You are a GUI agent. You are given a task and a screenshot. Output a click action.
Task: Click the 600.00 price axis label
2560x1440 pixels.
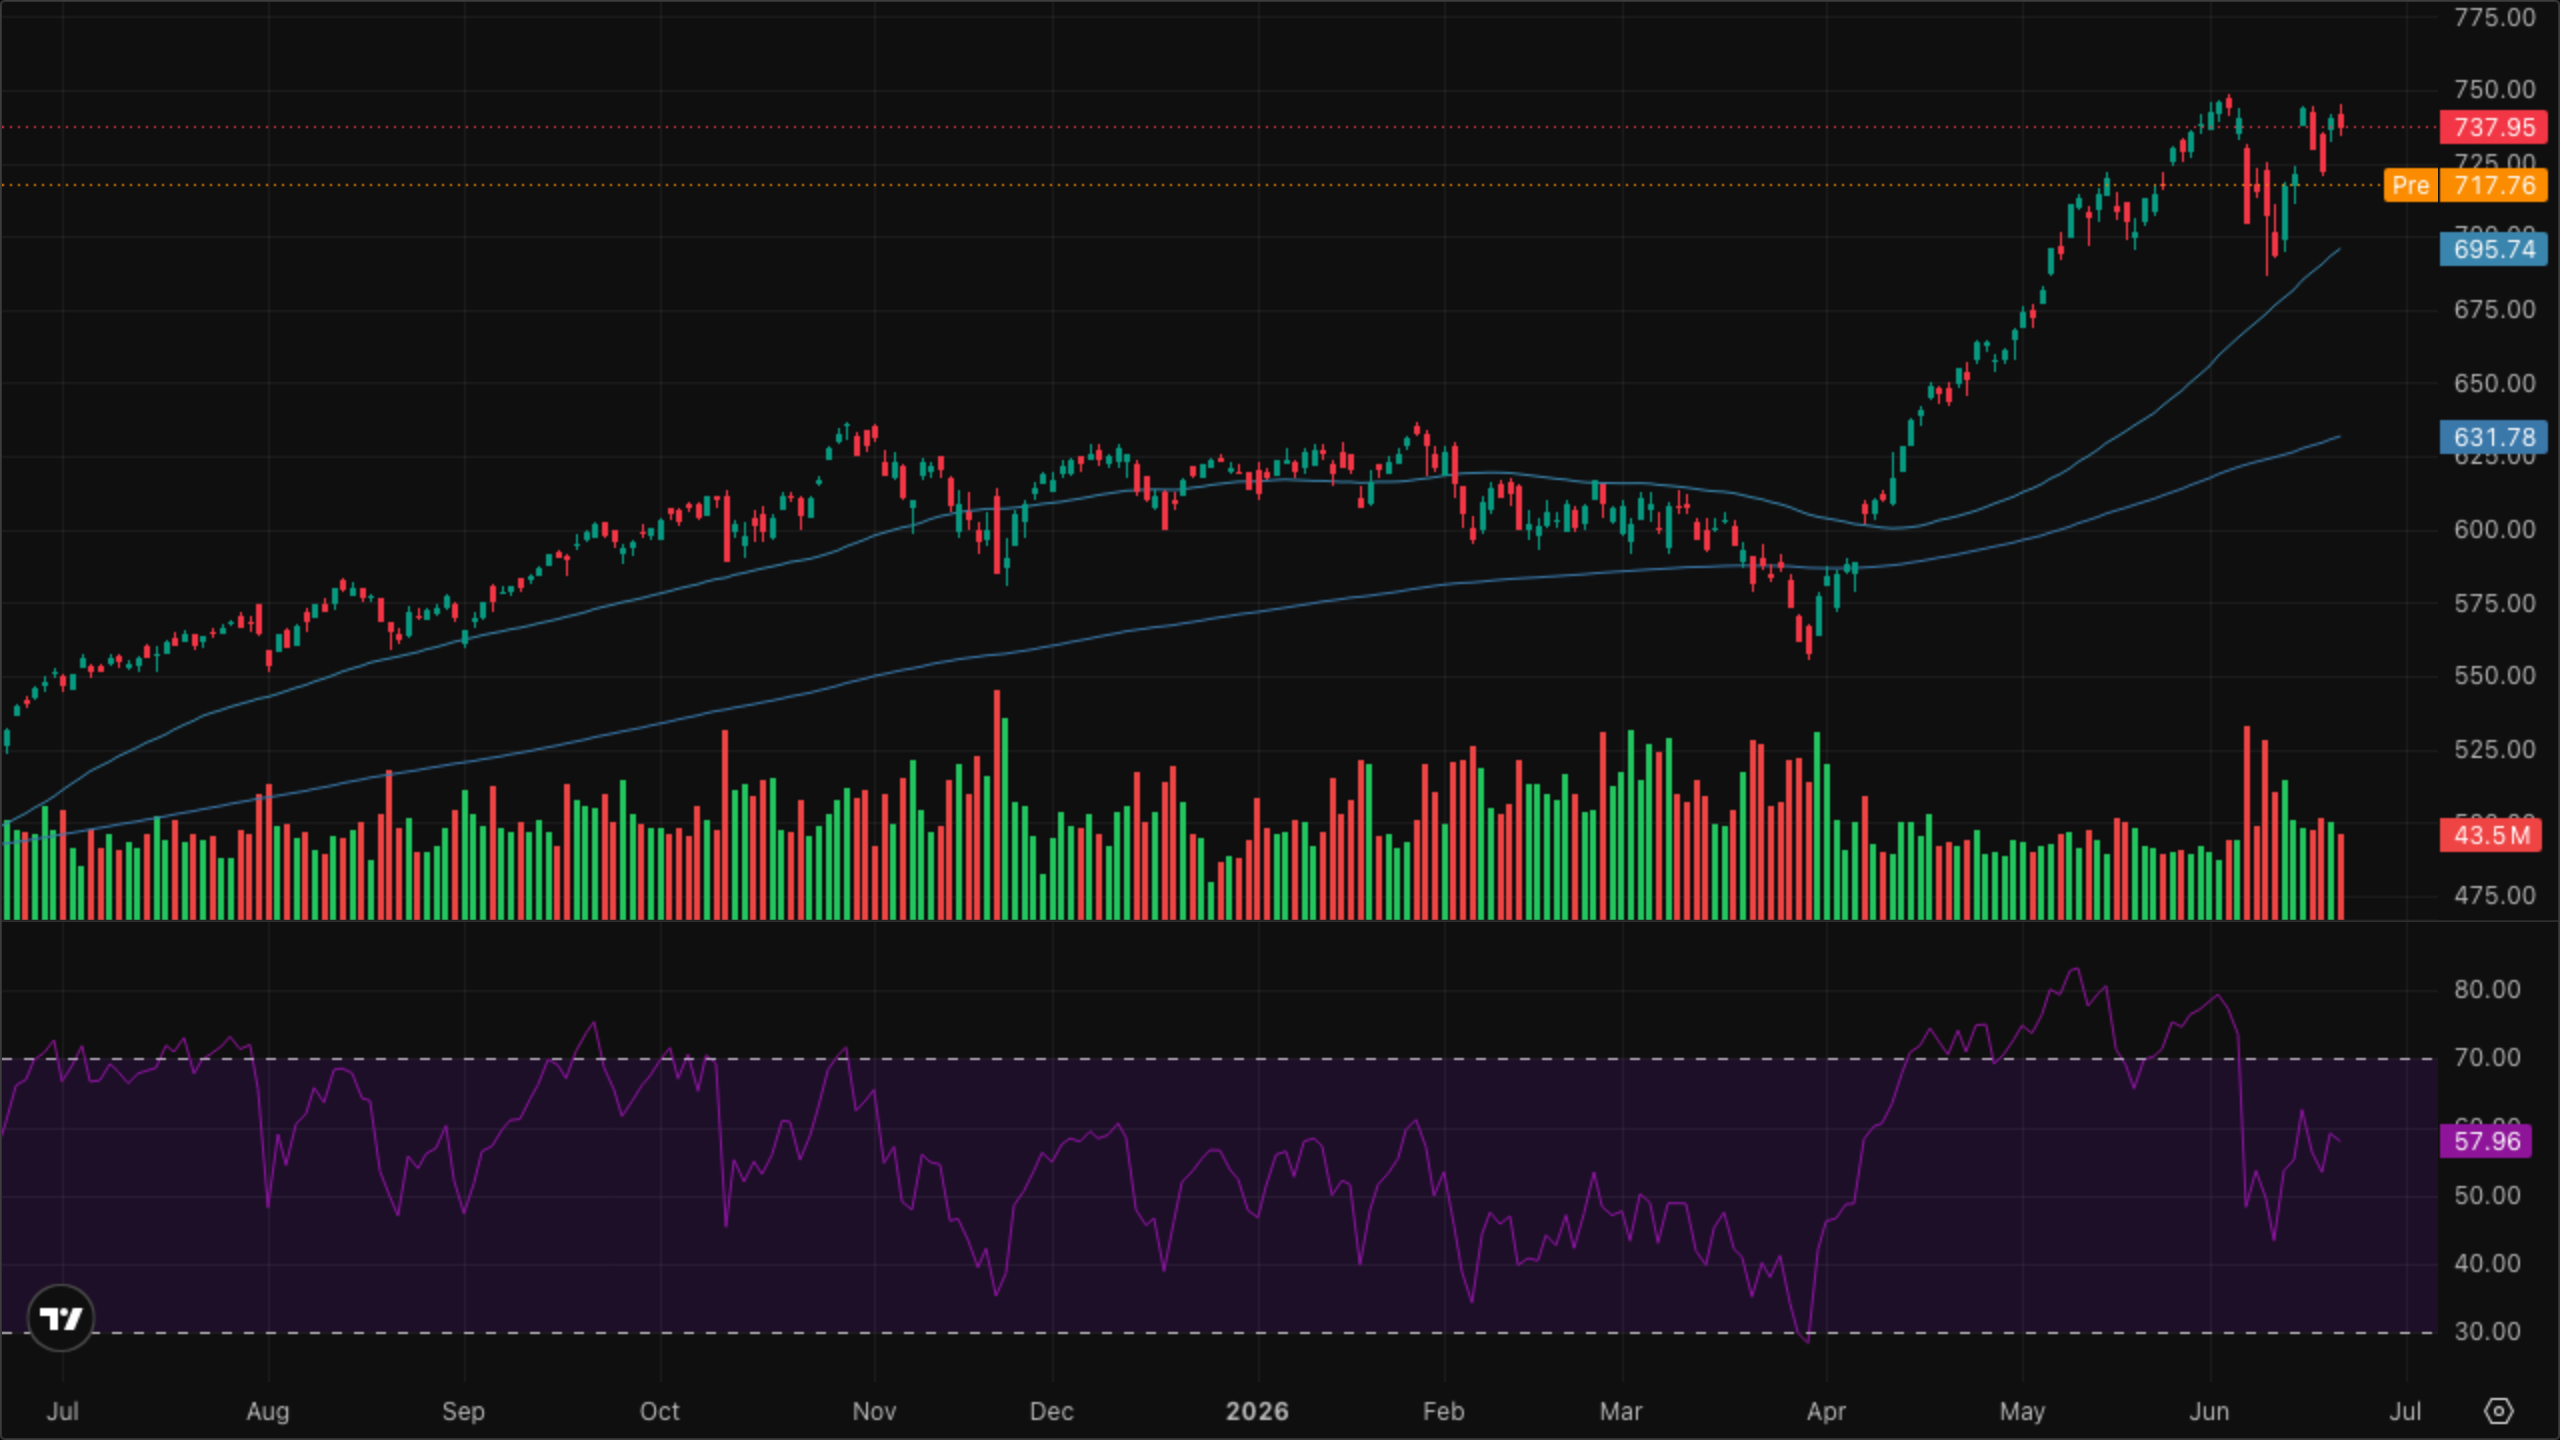2494,529
